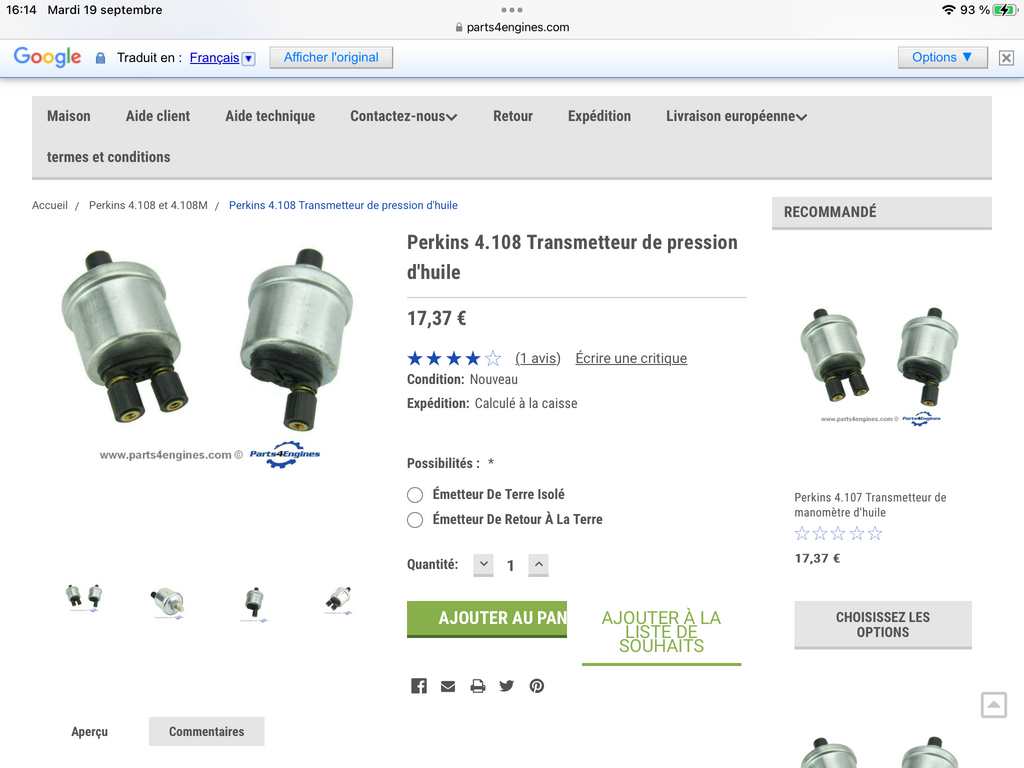
Task: Tap the four-star product rating
Action: (454, 358)
